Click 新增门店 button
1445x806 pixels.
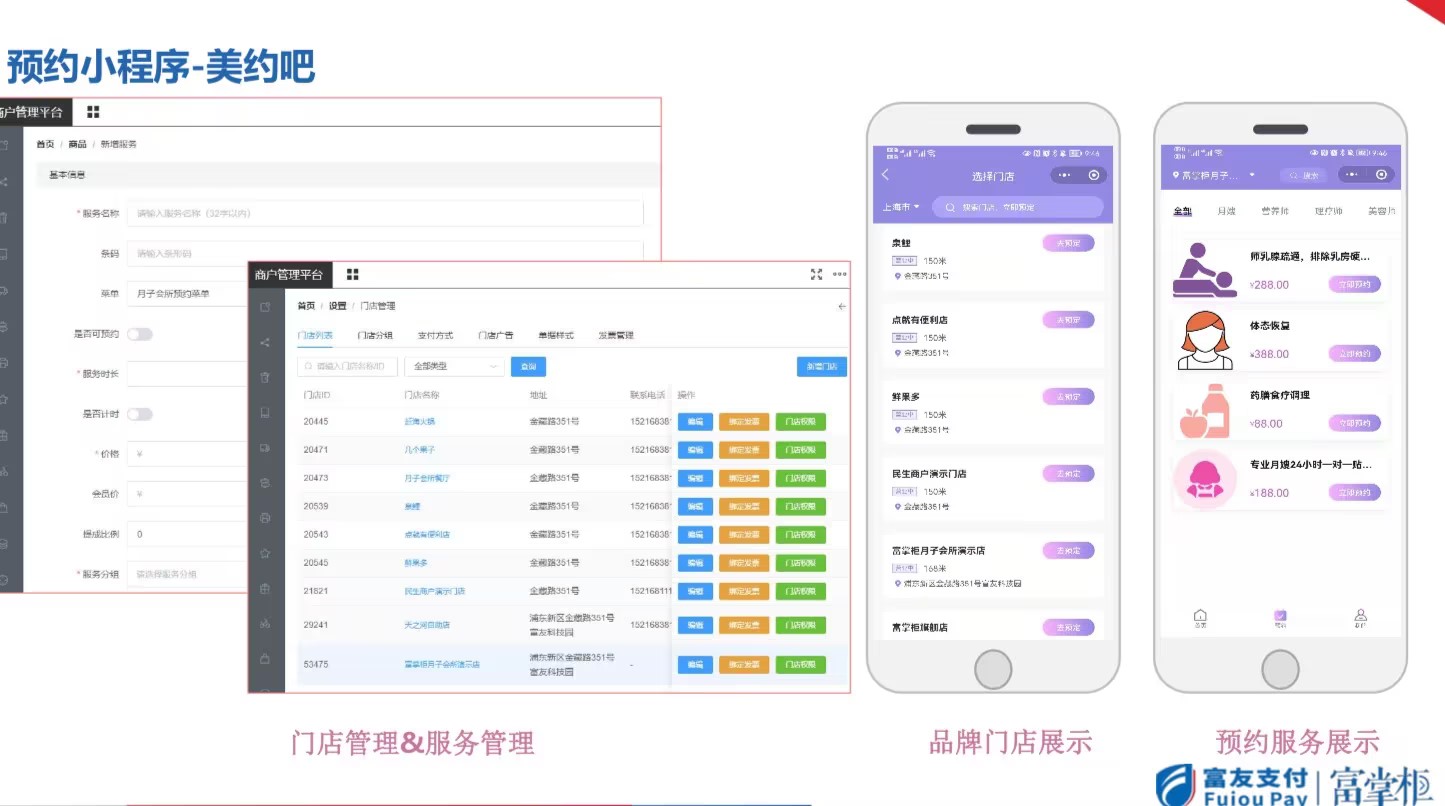(x=822, y=367)
